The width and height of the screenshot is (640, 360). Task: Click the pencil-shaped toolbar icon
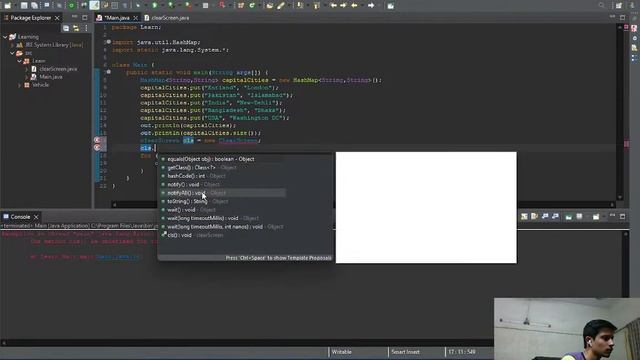[x=281, y=5]
